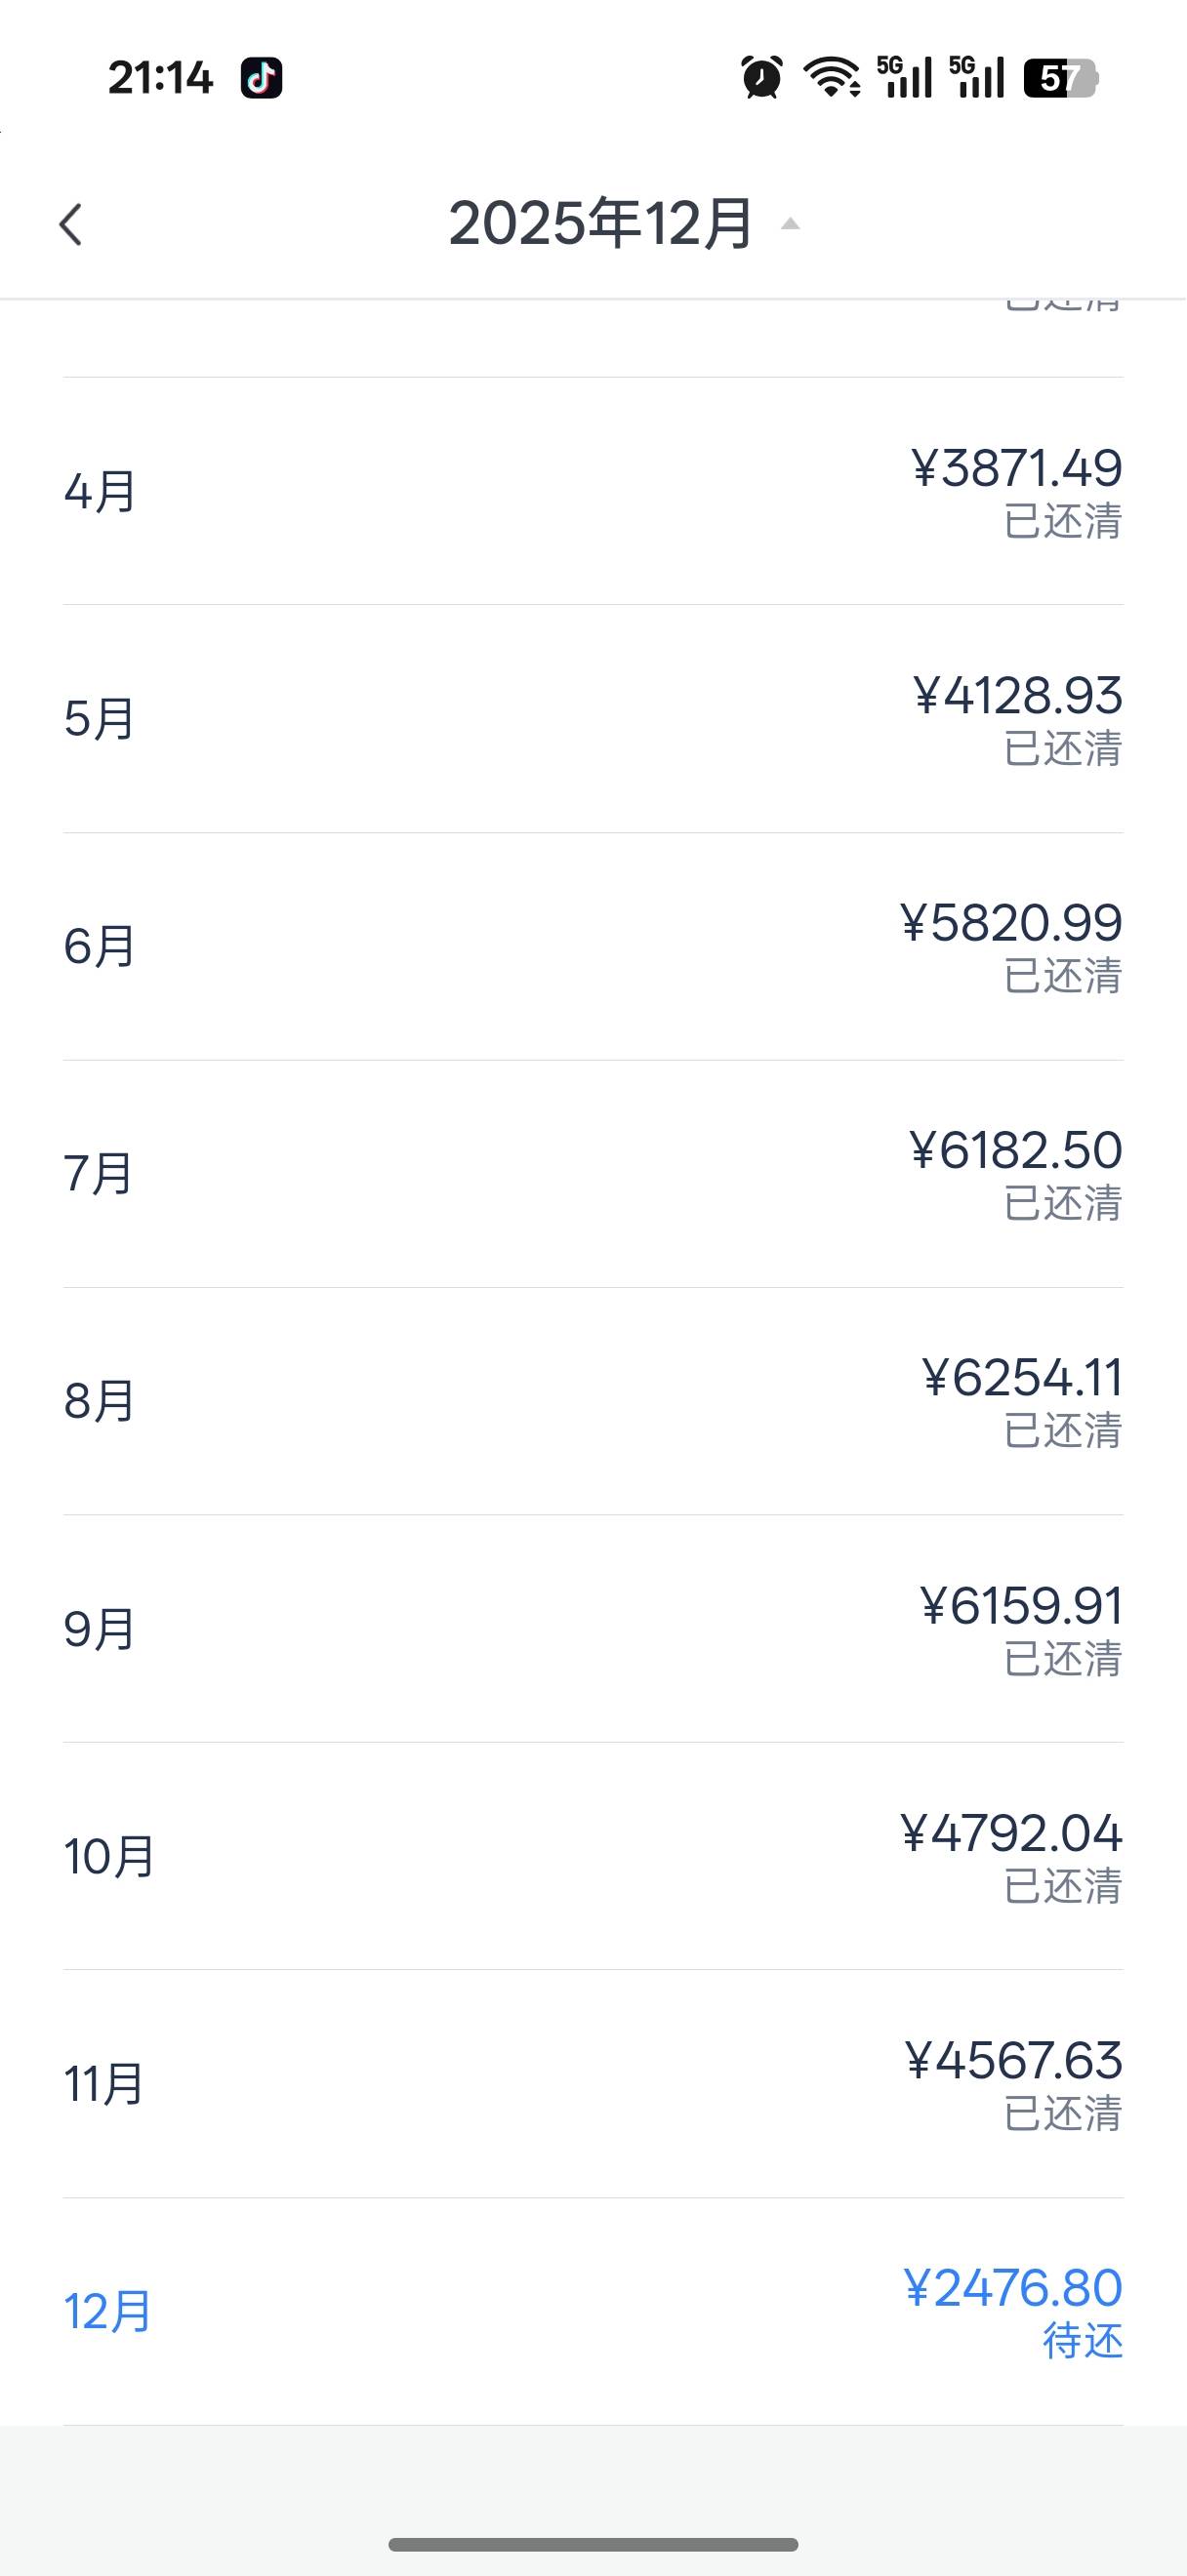Expand the month picker triangle arrow
The width and height of the screenshot is (1187, 2576).
pyautogui.click(x=790, y=224)
